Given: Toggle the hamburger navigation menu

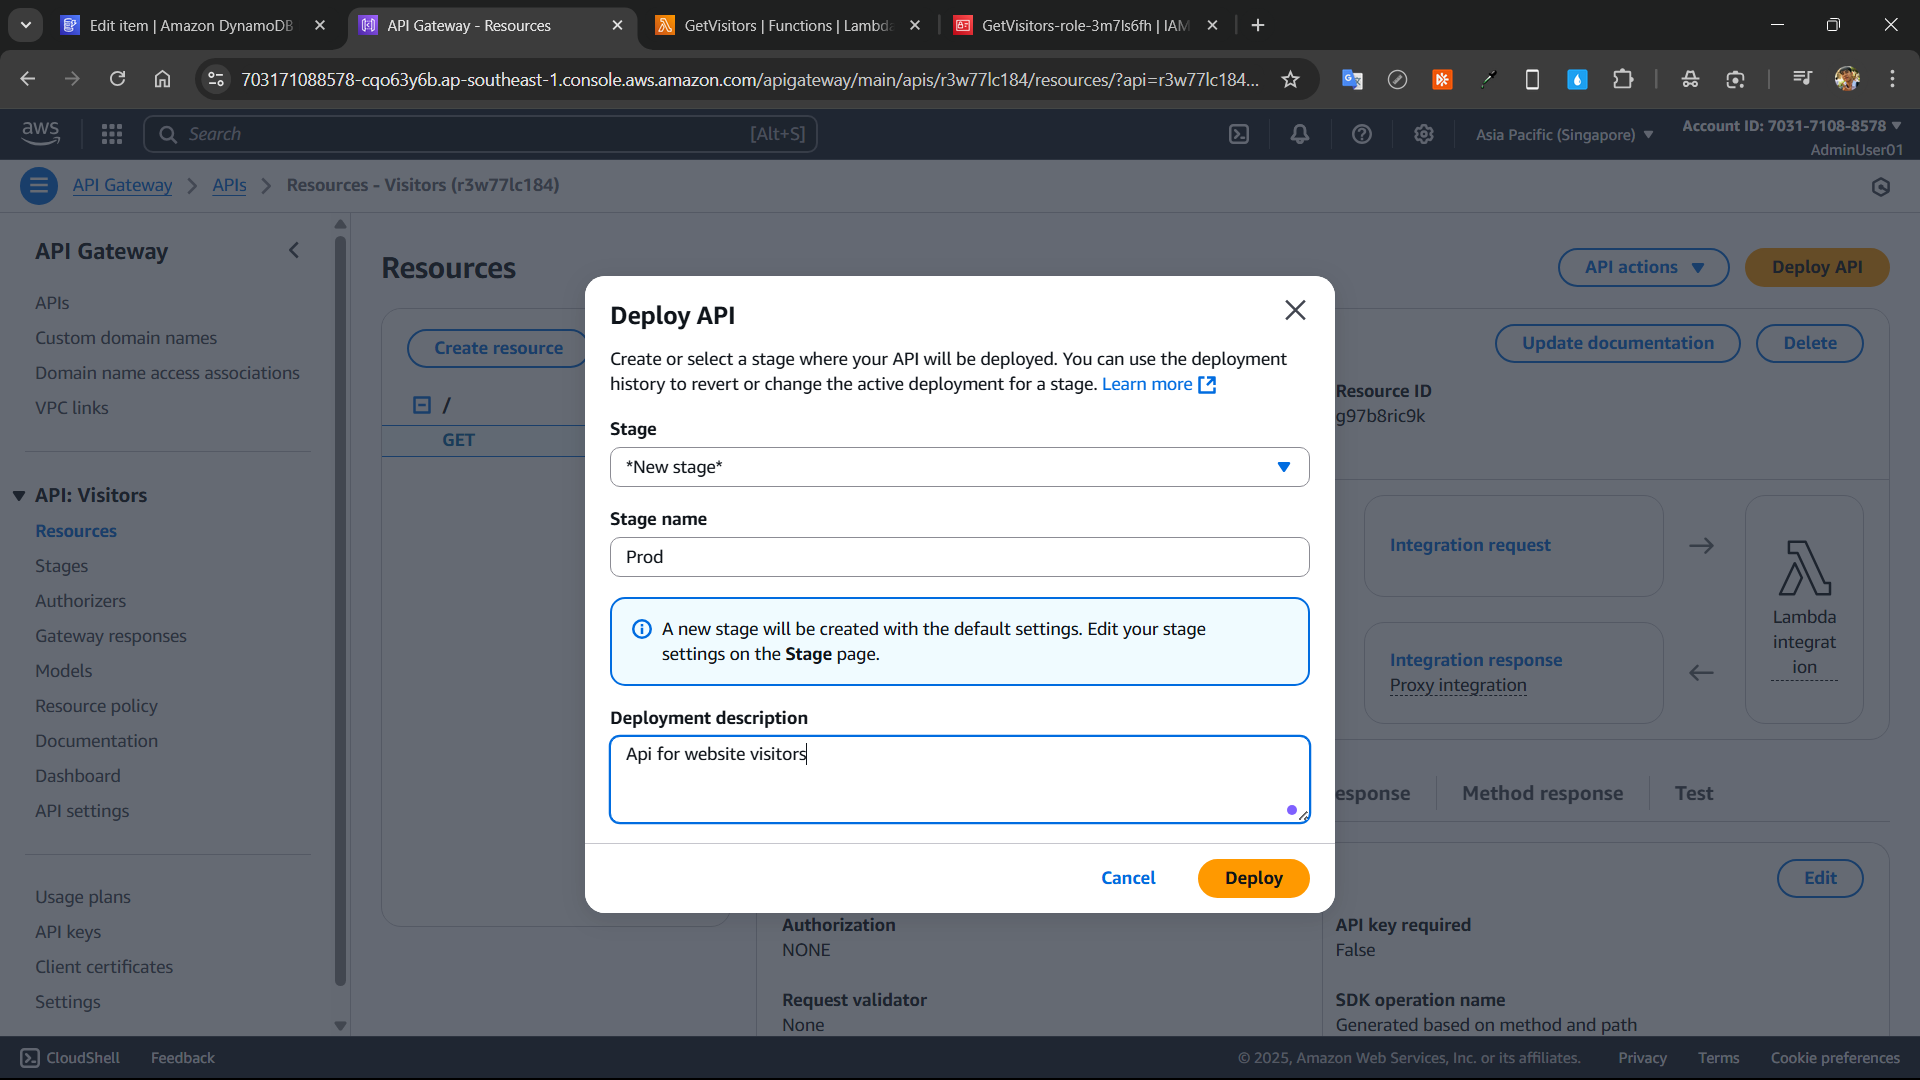Looking at the screenshot, I should tap(39, 185).
